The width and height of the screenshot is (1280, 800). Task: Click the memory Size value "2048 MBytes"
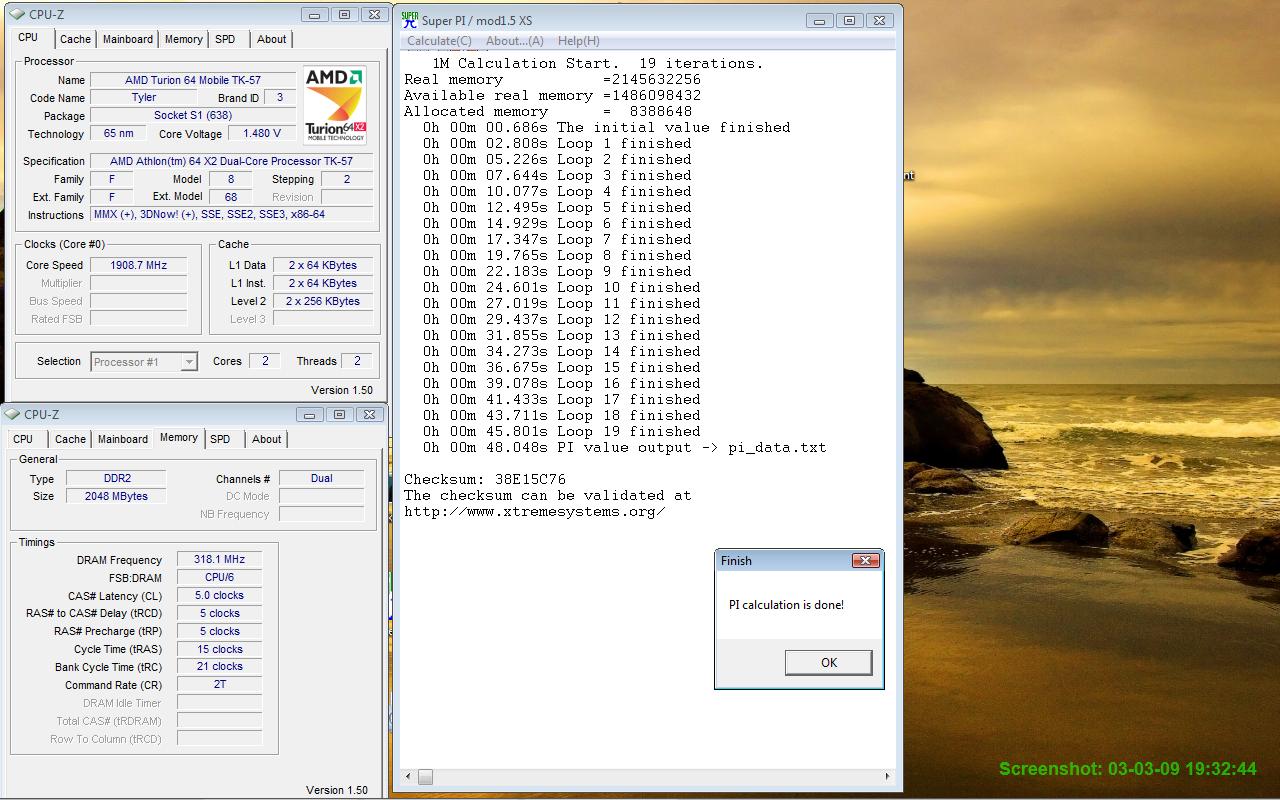[117, 496]
